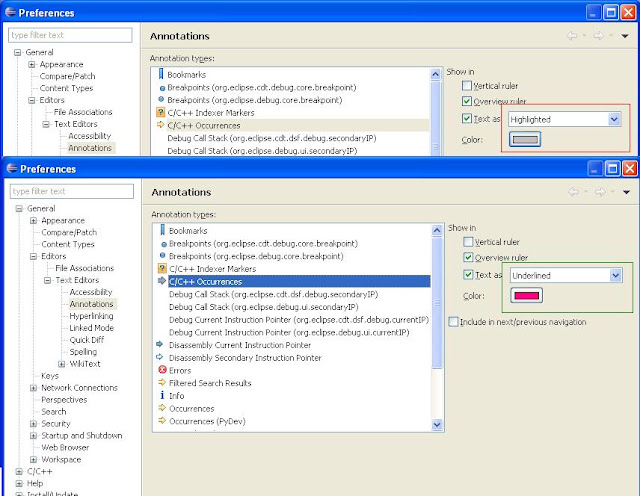Viewport: 640px width, 496px height.
Task: Click the Info annotation icon
Action: coord(162,395)
